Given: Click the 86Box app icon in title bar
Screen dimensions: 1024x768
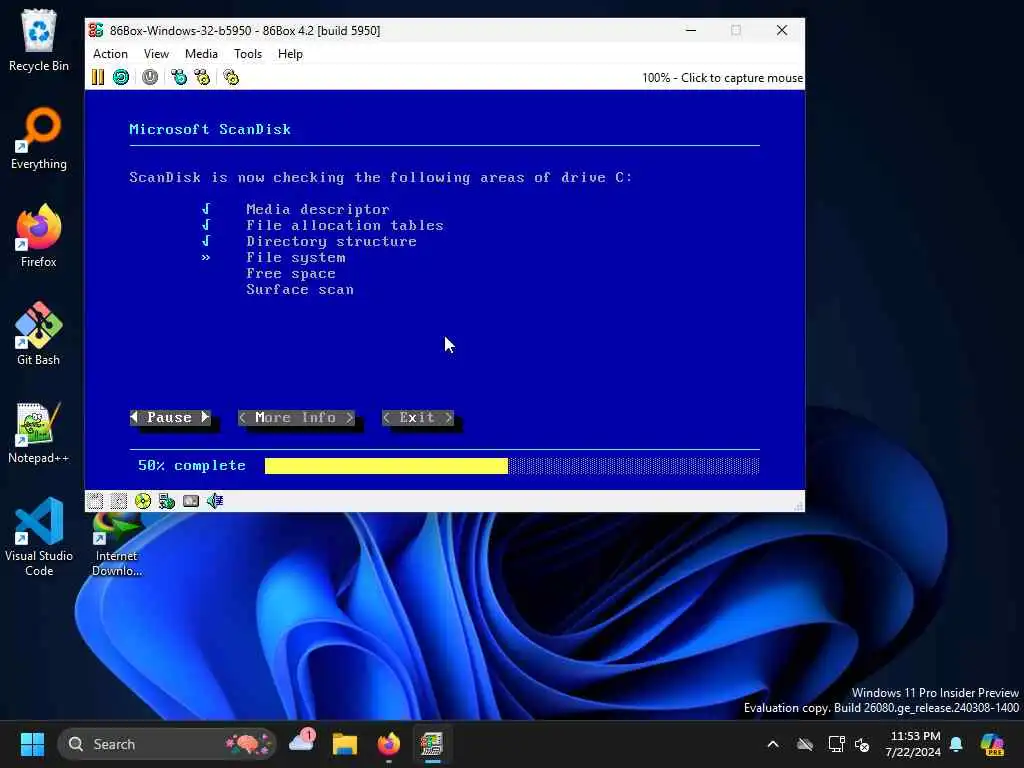Looking at the screenshot, I should click(x=96, y=30).
